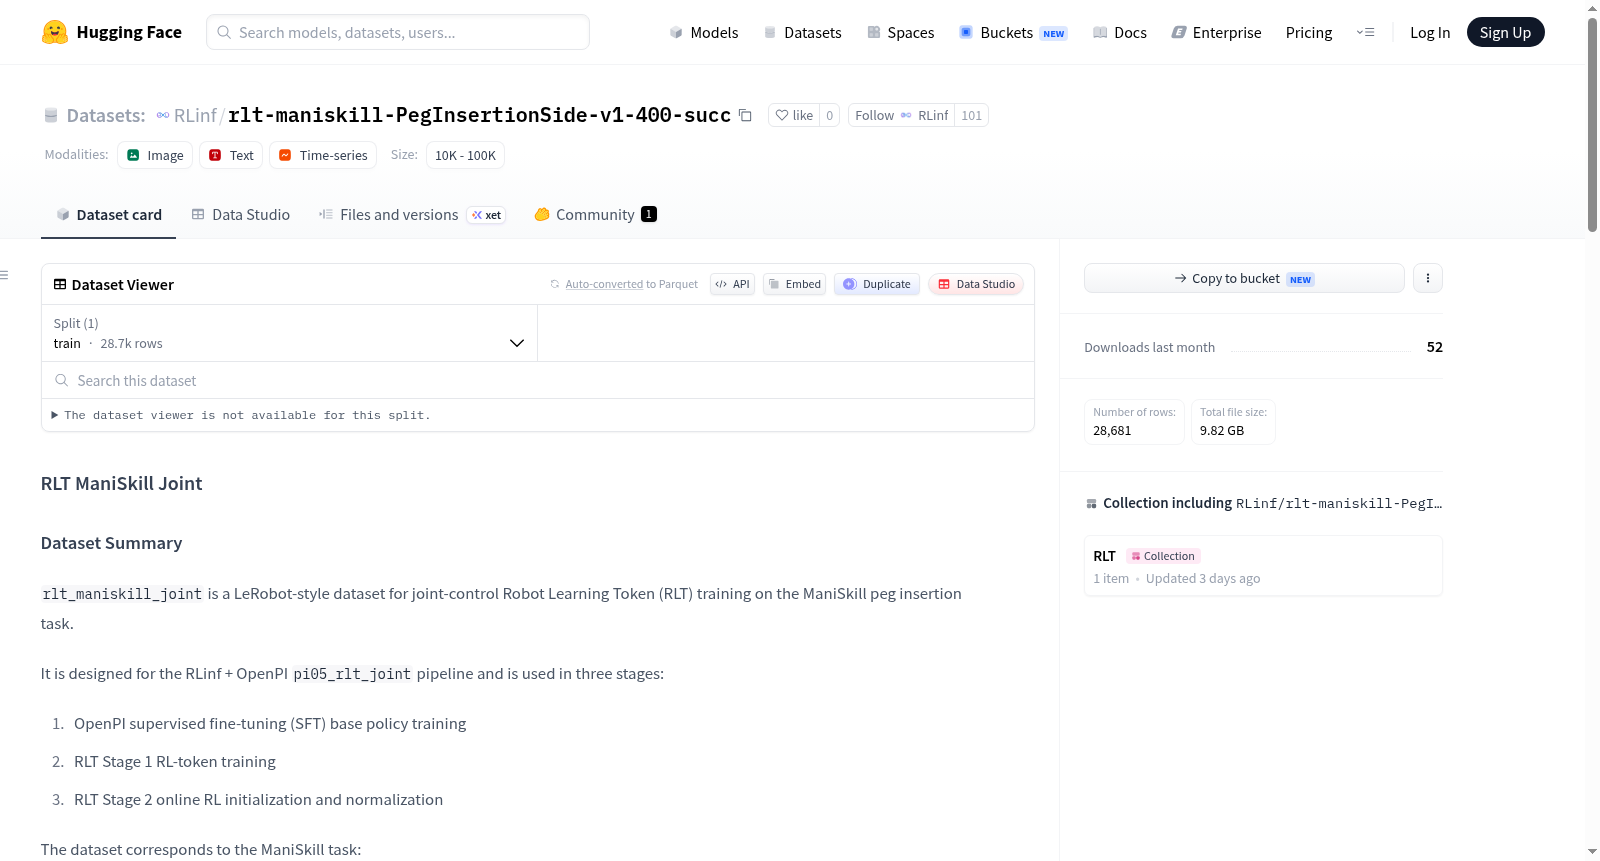Open the more options kebab menu

pos(1428,278)
